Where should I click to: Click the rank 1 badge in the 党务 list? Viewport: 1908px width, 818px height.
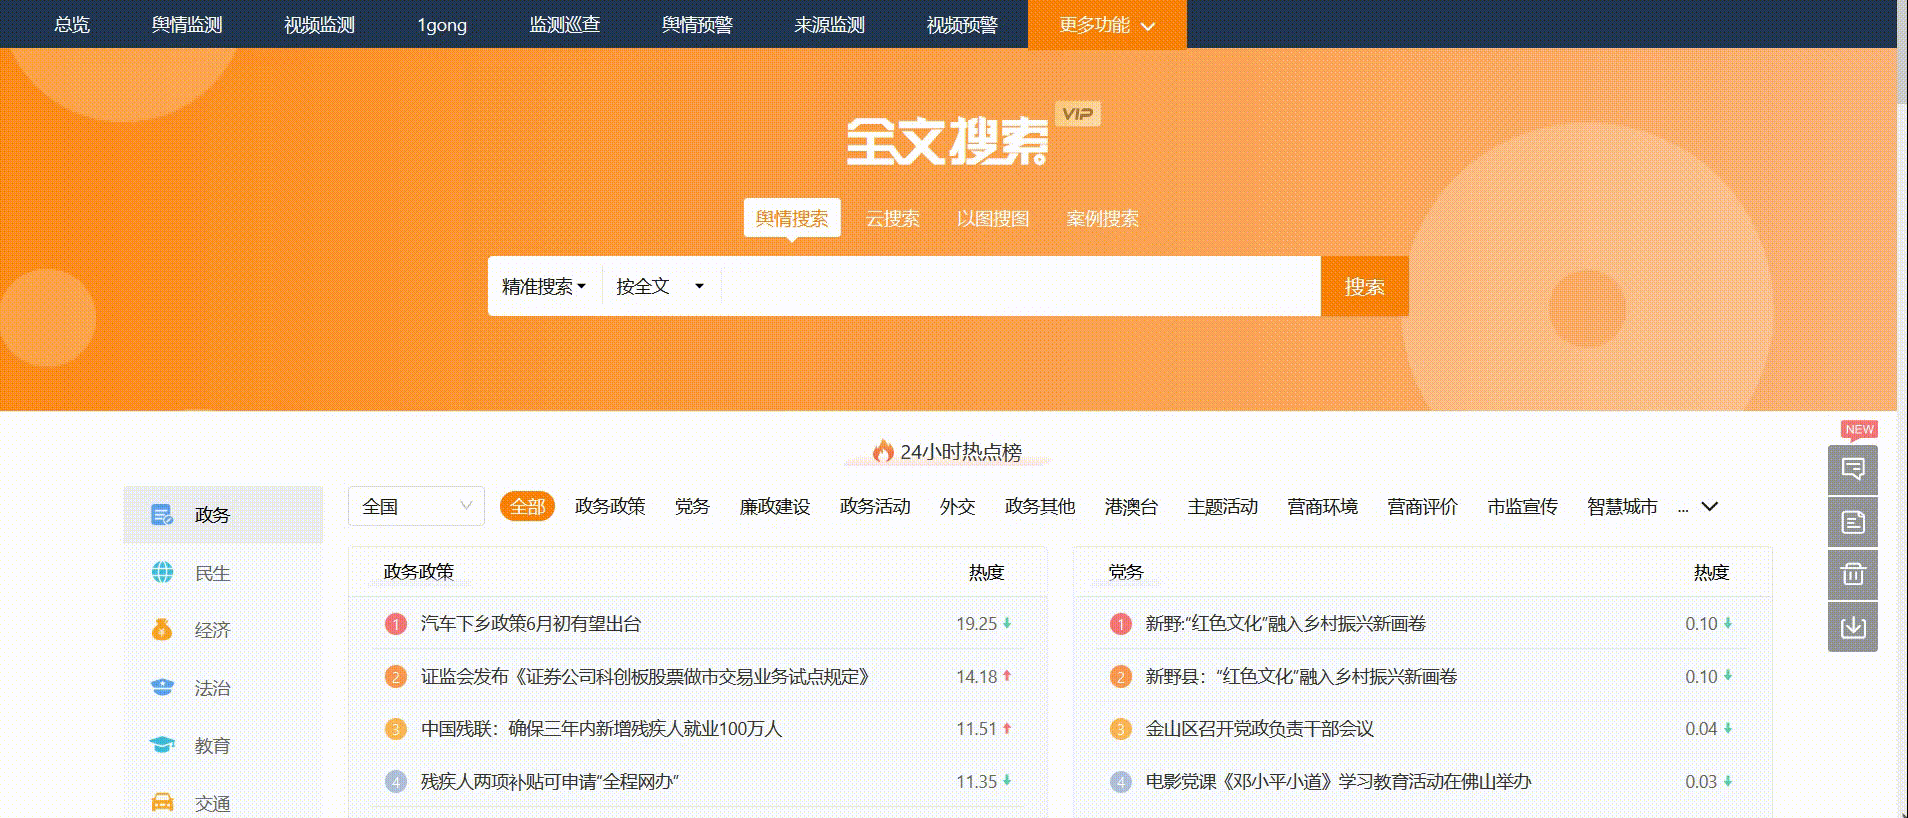pos(1121,624)
